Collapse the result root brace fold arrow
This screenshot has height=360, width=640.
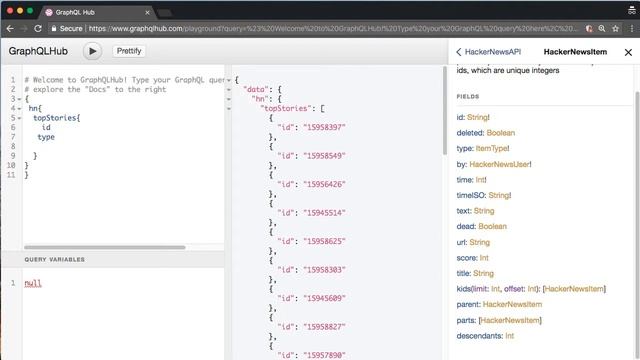click(x=229, y=80)
